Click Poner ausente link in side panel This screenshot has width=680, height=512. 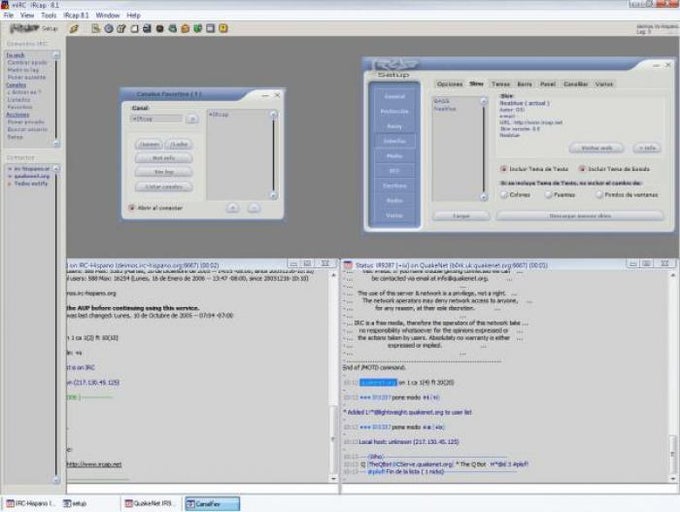click(x=26, y=77)
